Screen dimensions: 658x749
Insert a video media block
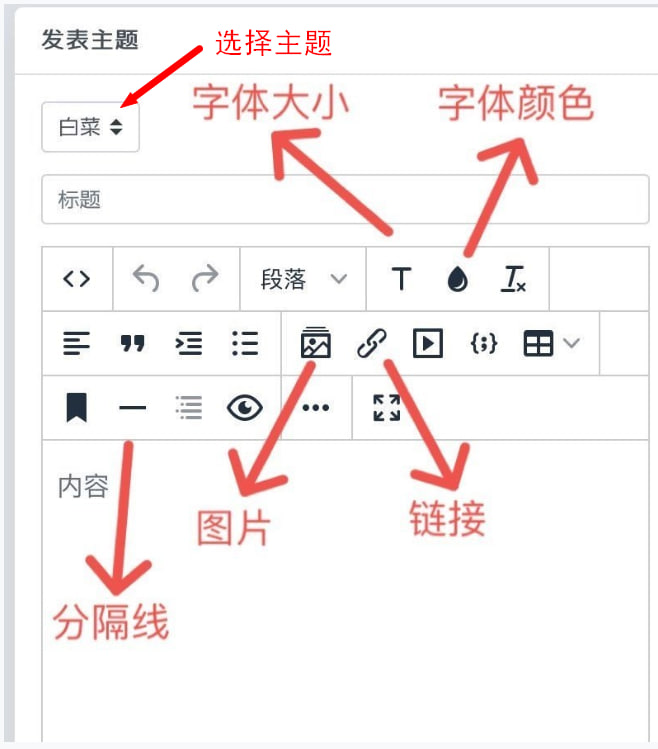[428, 343]
